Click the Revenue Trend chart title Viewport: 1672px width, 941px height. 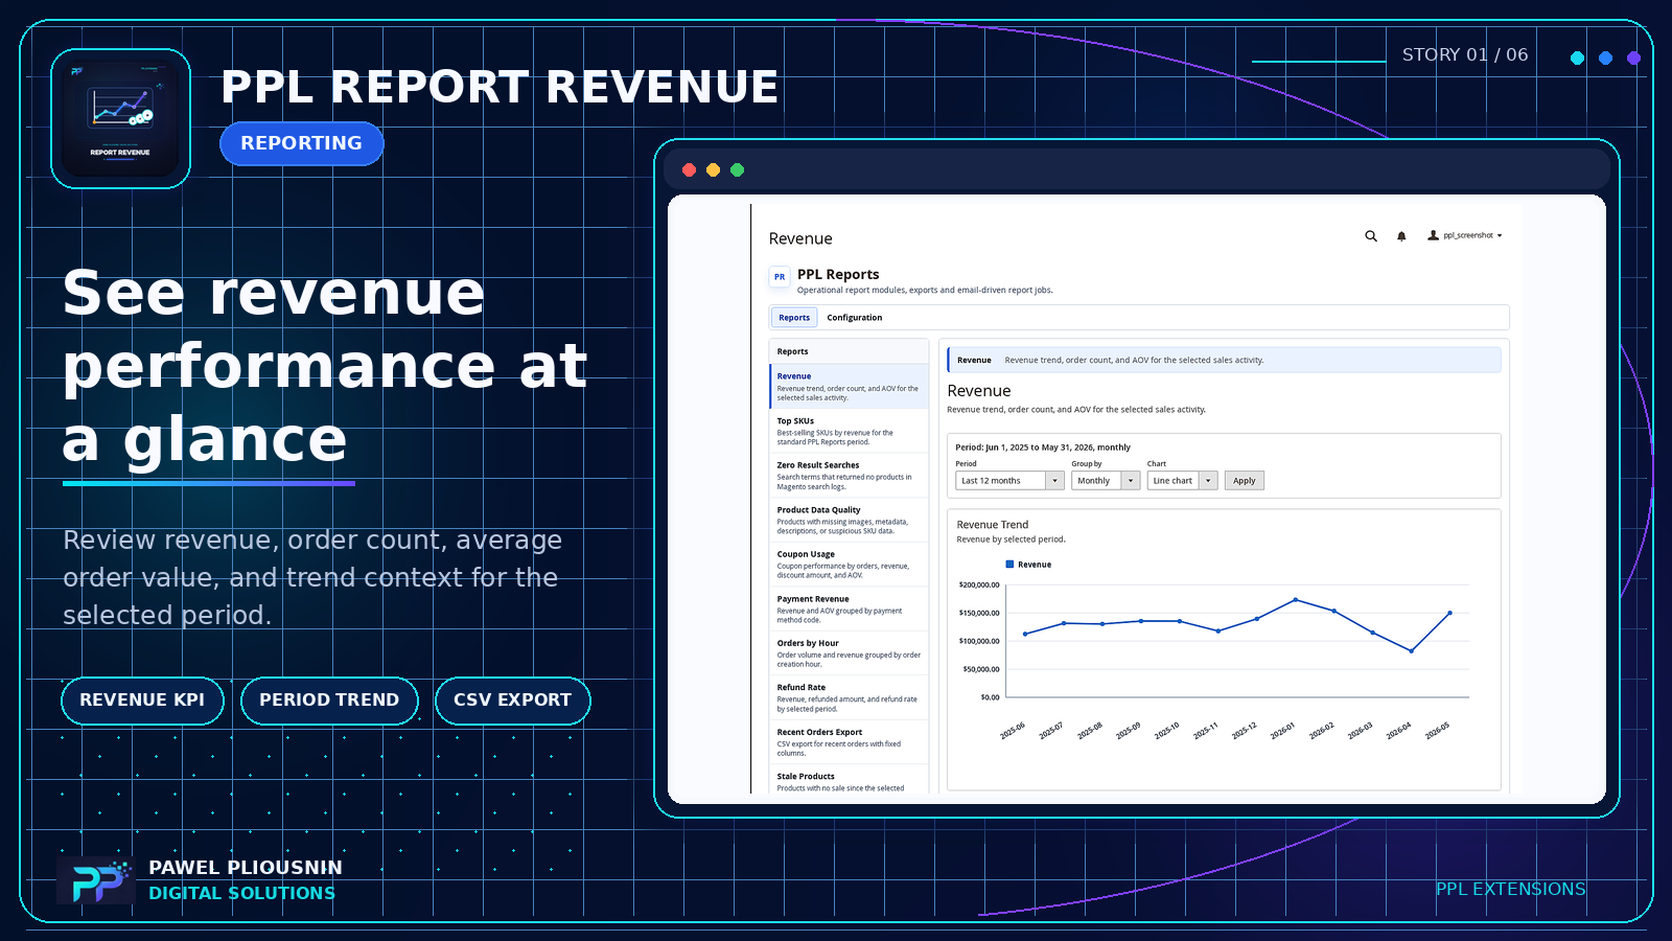[x=992, y=525]
